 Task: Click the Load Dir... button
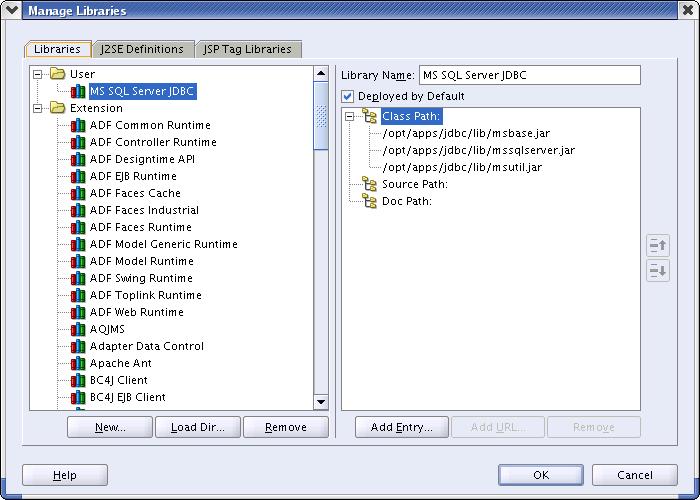(x=198, y=427)
